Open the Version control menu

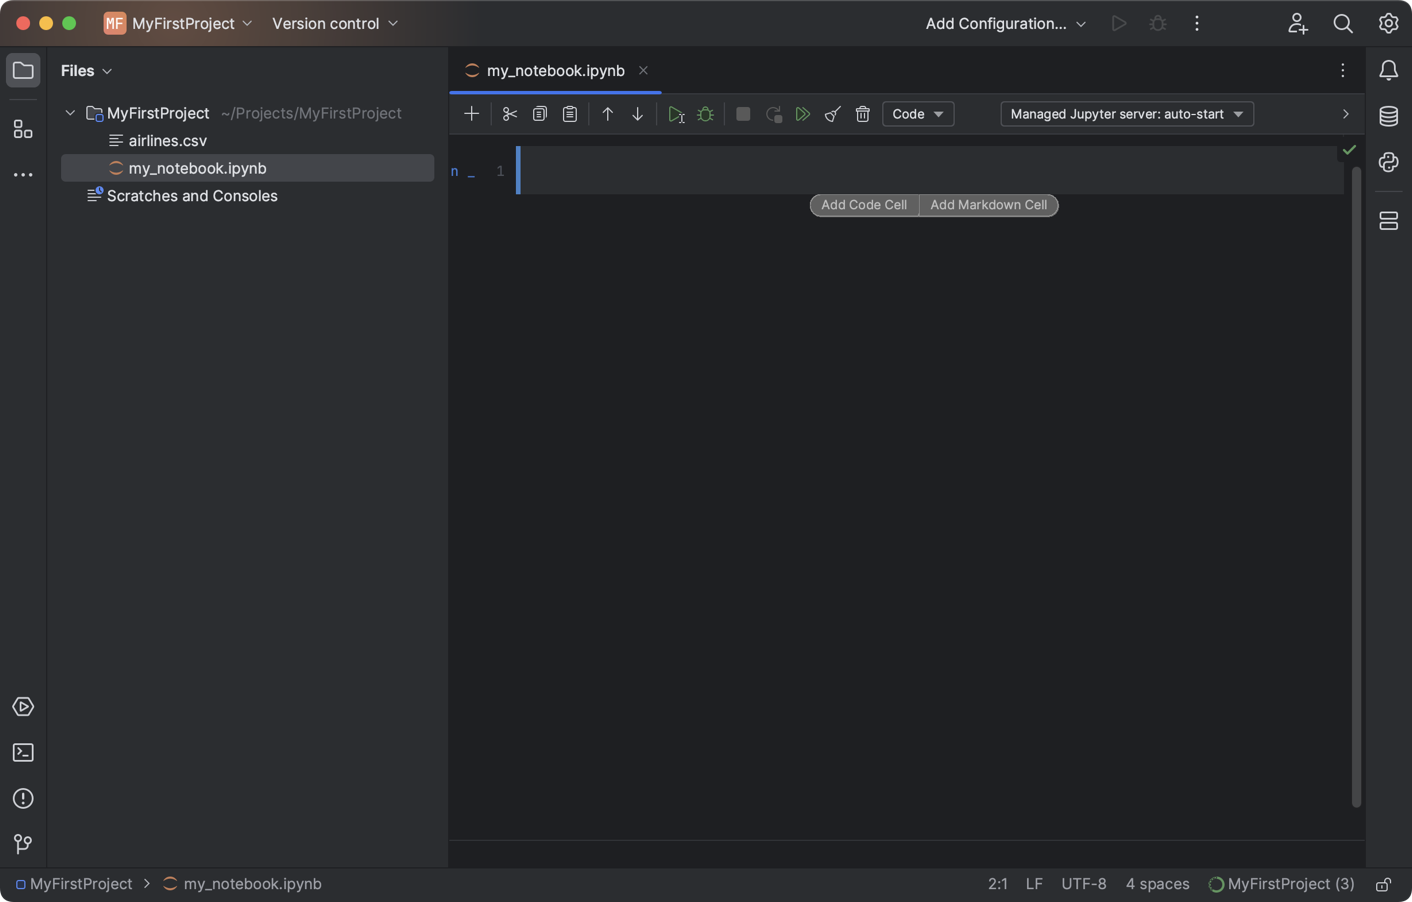pyautogui.click(x=335, y=23)
